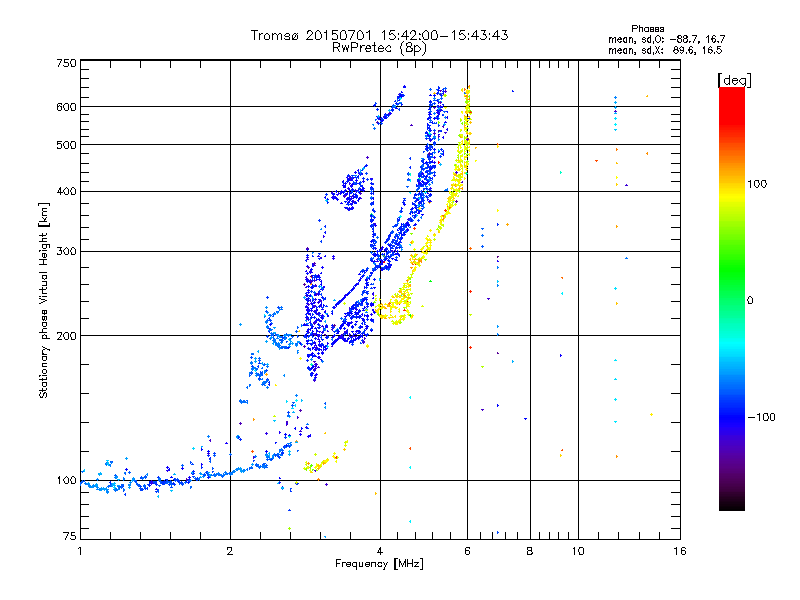Viewport: 800px width, 600px height.
Task: Click the y-axis label '750'
Action: 66,63
